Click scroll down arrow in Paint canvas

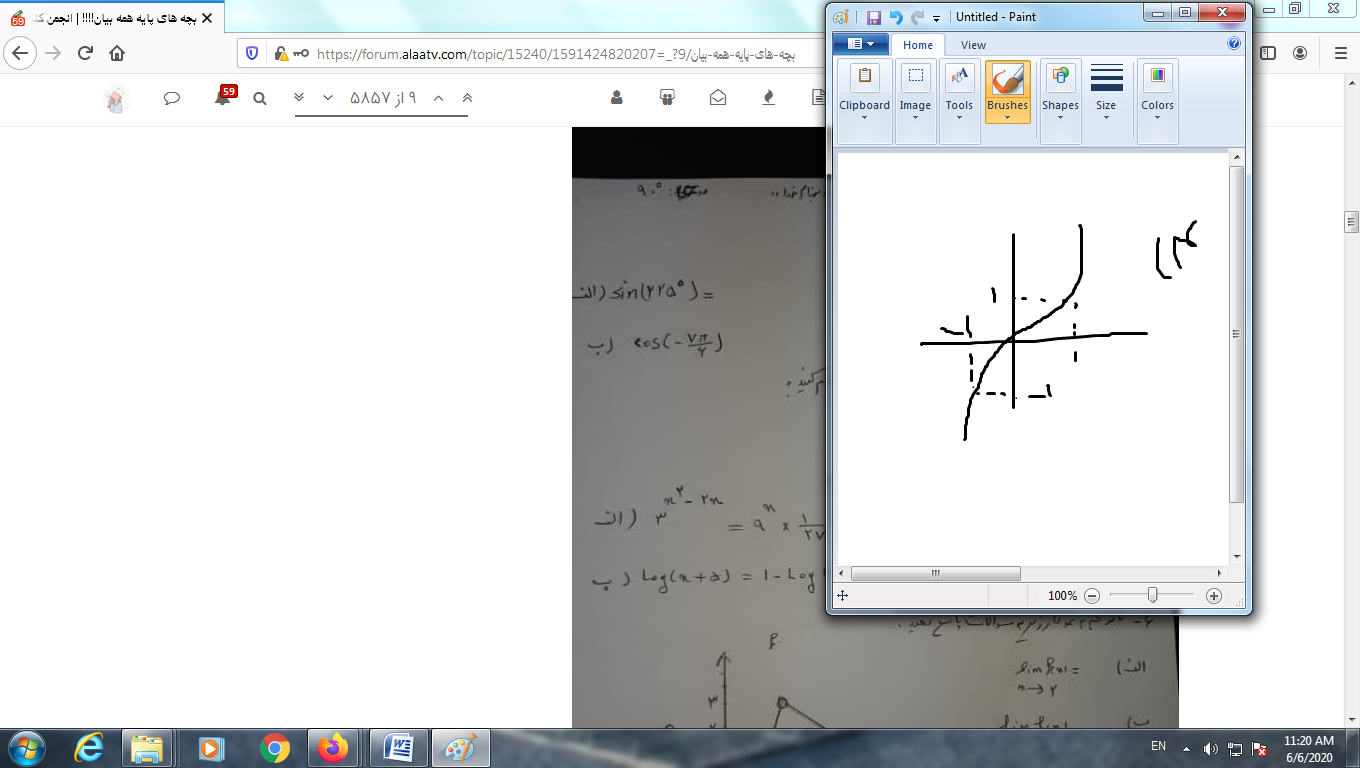[1237, 557]
